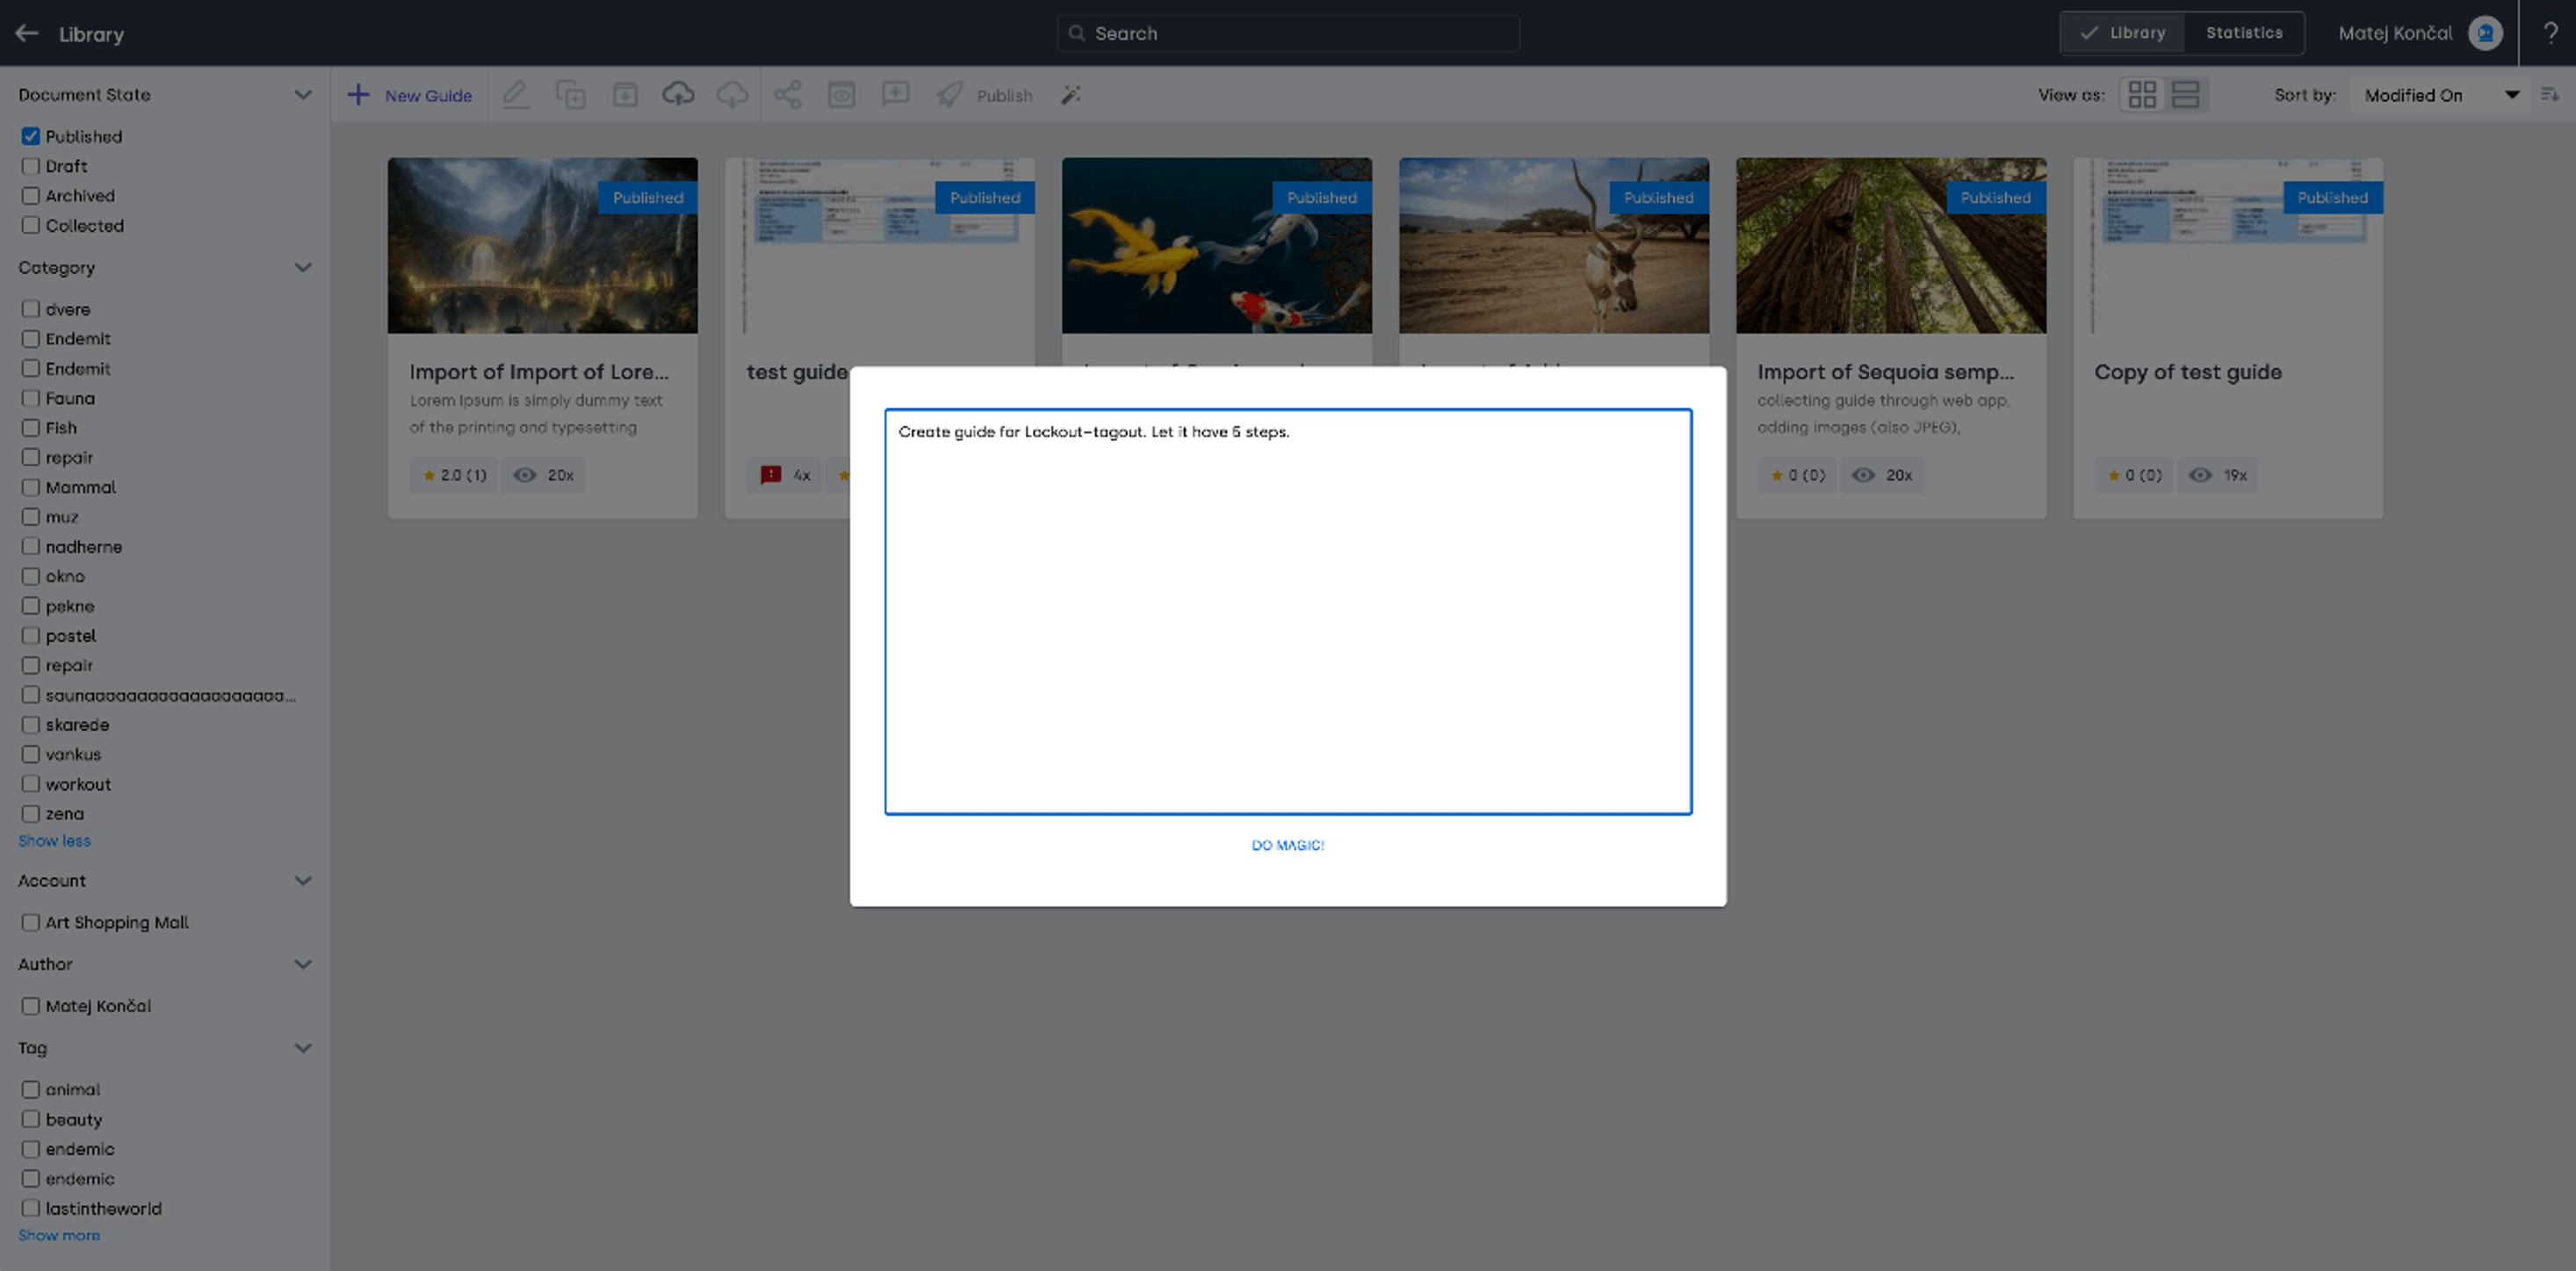Collapse the Document State section

(x=303, y=95)
